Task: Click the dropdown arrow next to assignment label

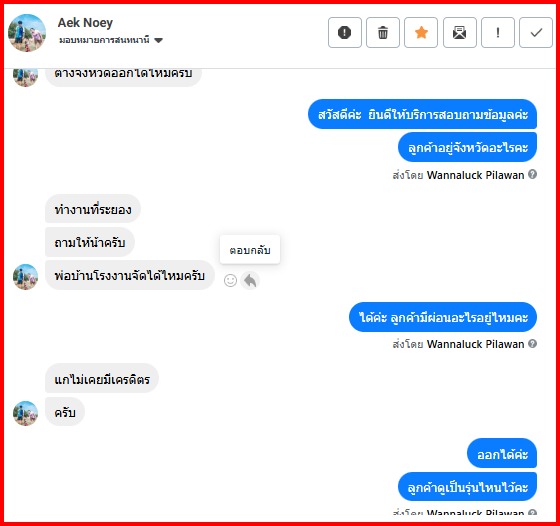Action: 159,40
